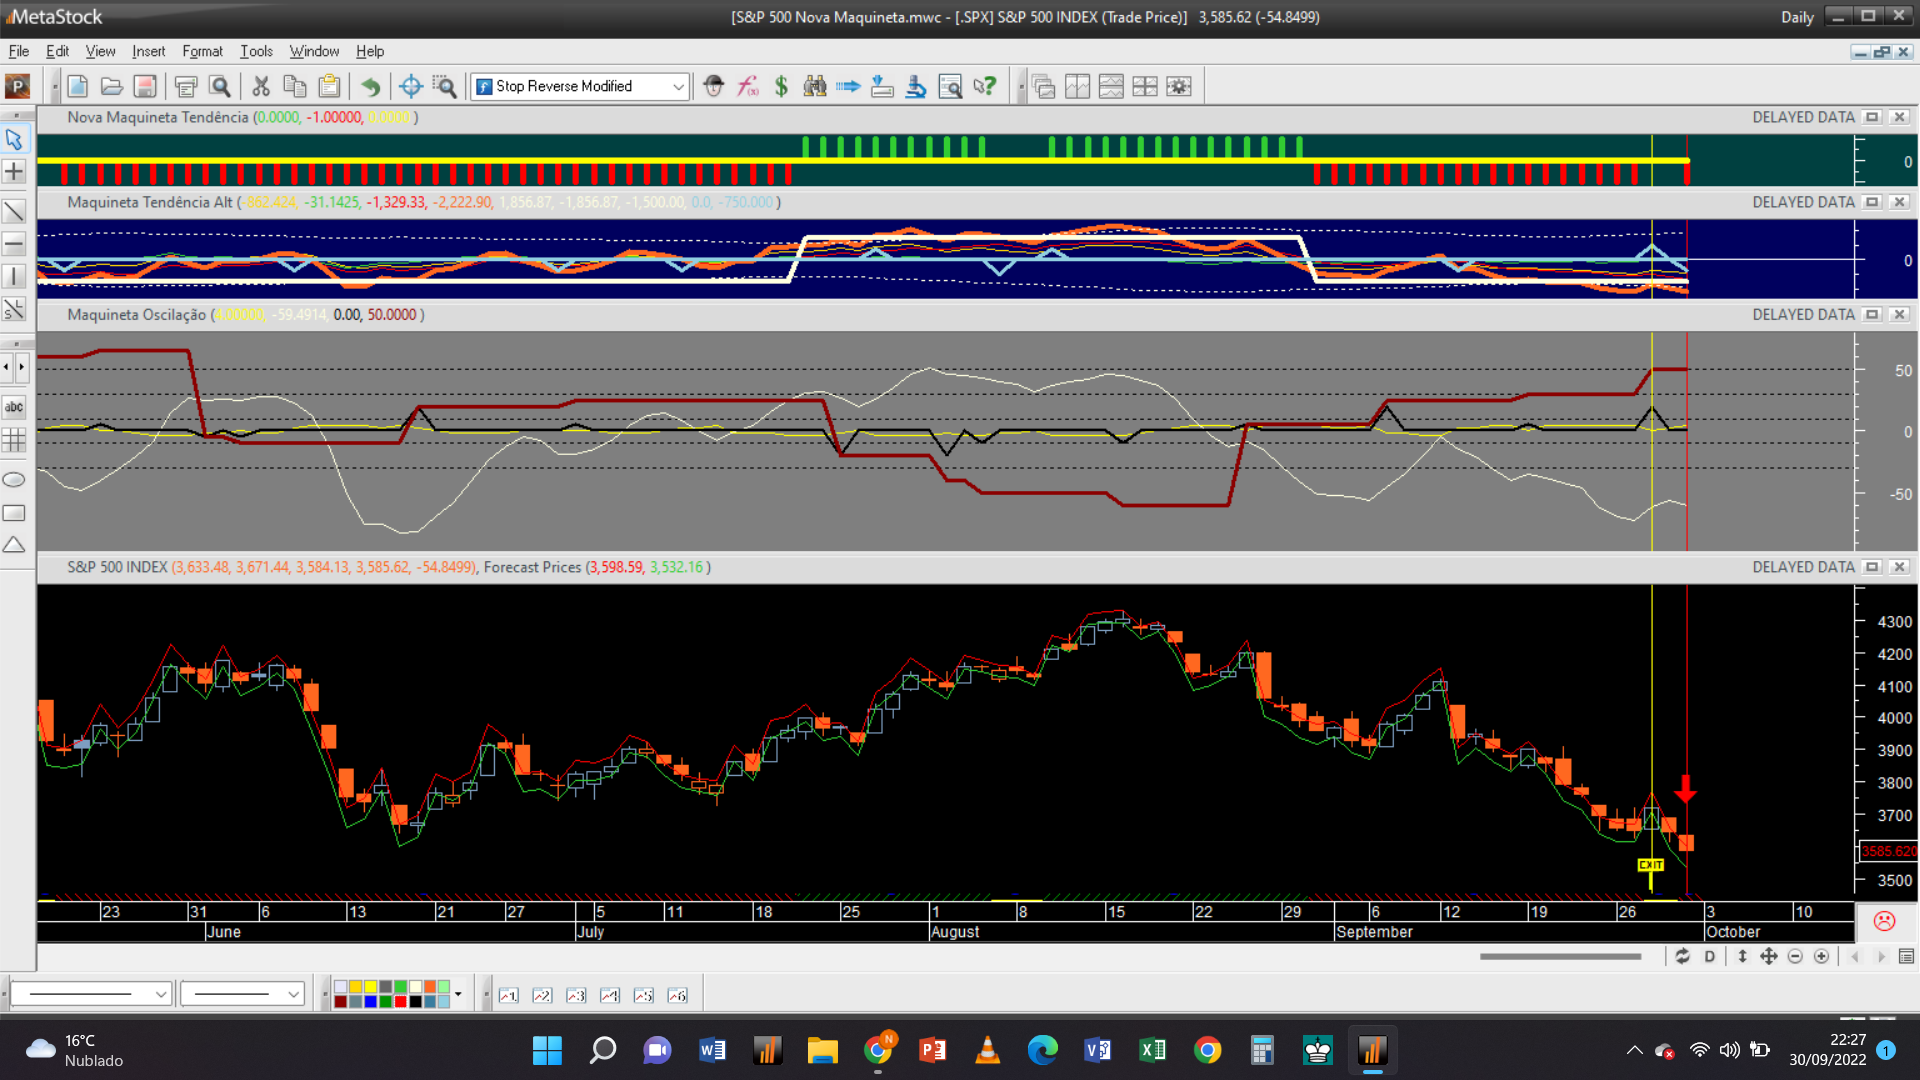Open the Expert Advisor hat icon
The width and height of the screenshot is (1920, 1080).
(x=713, y=87)
